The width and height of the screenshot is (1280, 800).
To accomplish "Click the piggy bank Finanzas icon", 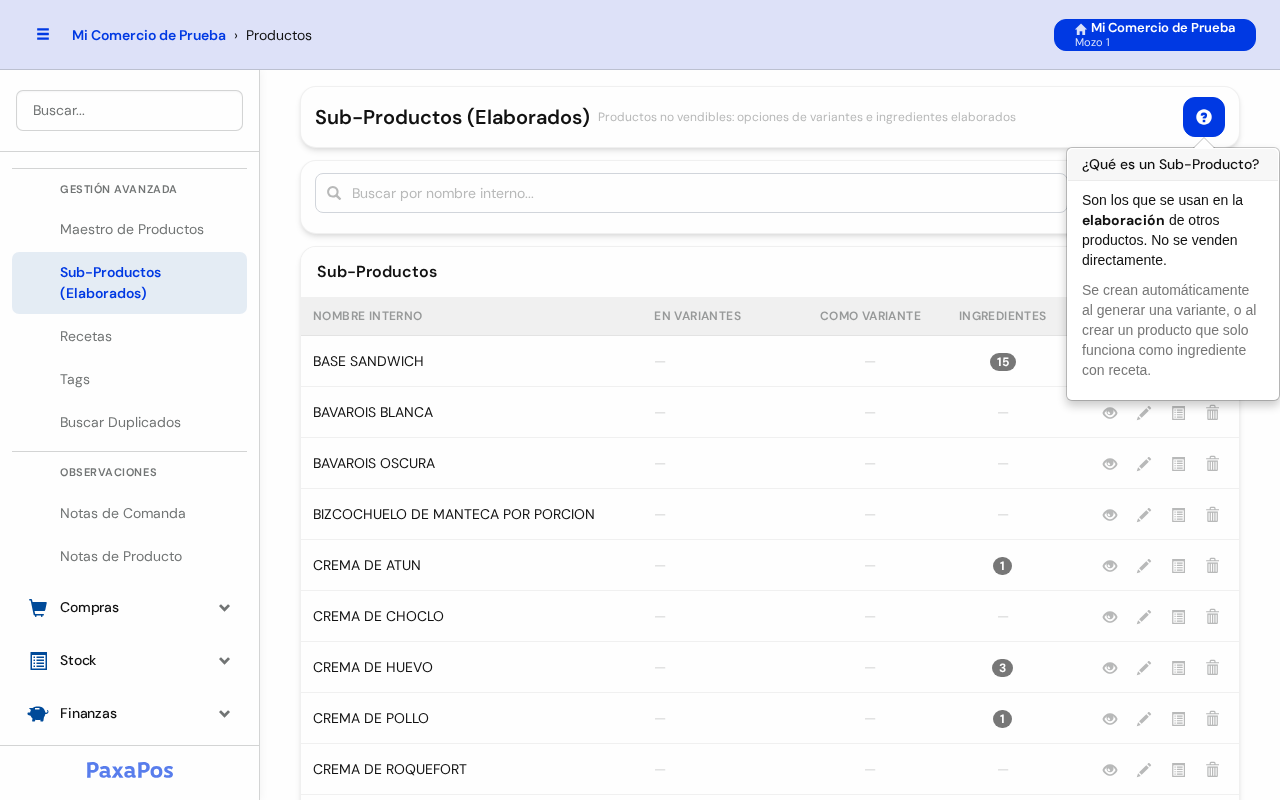I will 38,714.
